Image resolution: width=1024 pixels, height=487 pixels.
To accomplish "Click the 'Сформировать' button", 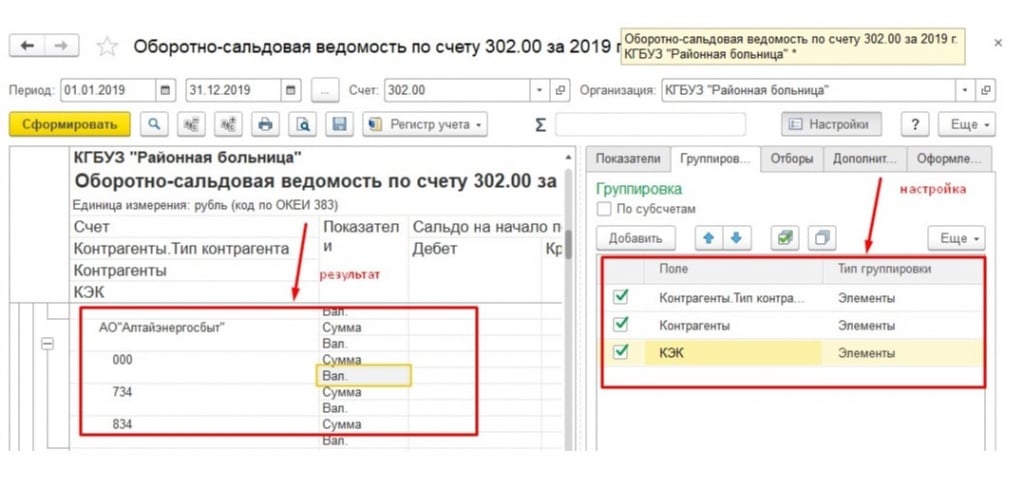I will click(x=69, y=124).
